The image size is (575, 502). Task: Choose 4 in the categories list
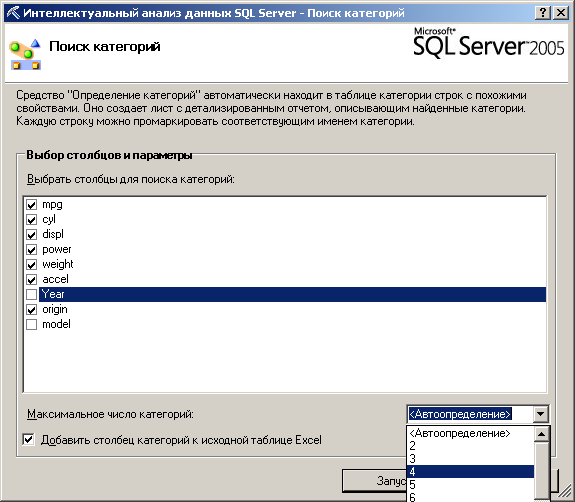pos(470,472)
